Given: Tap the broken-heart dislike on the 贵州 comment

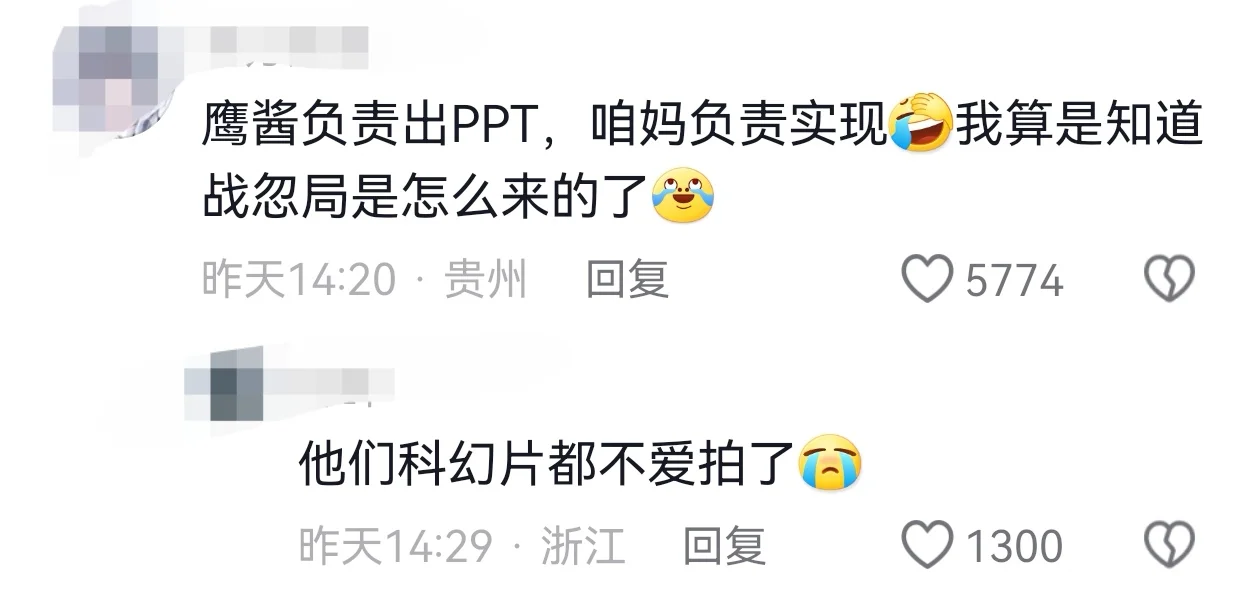Looking at the screenshot, I should coord(1169,280).
